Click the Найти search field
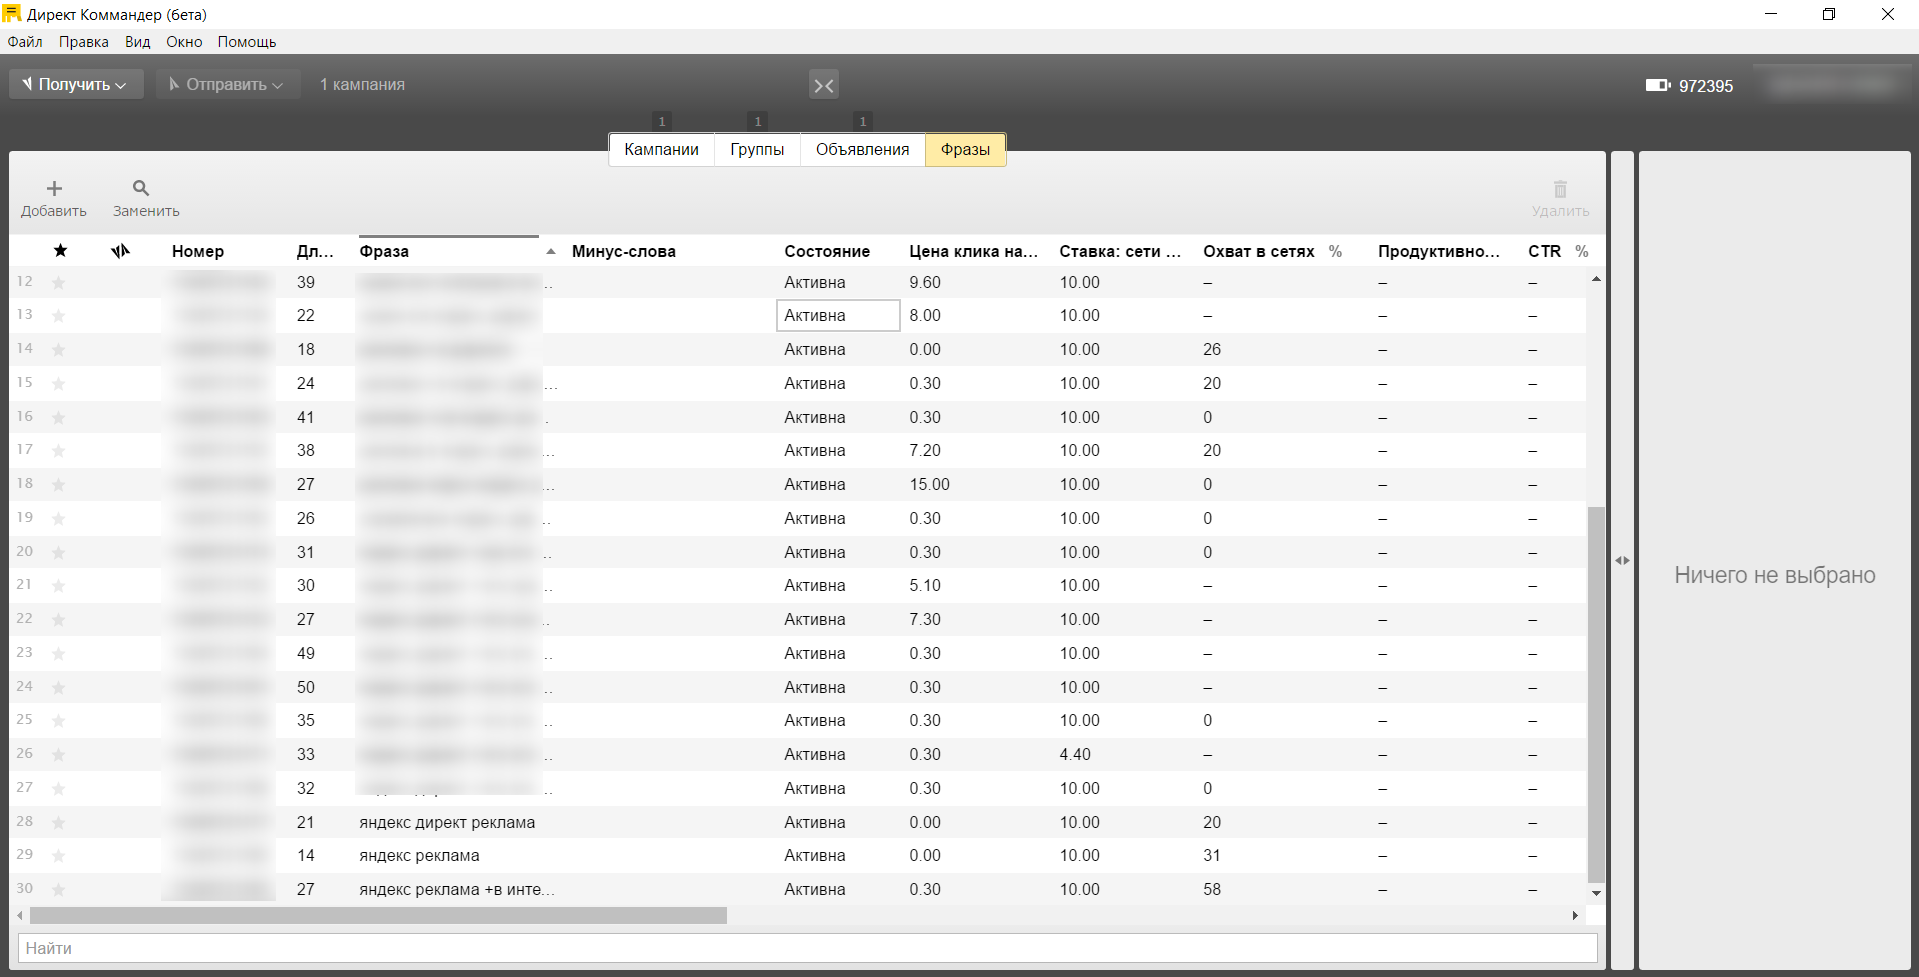 pyautogui.click(x=806, y=948)
